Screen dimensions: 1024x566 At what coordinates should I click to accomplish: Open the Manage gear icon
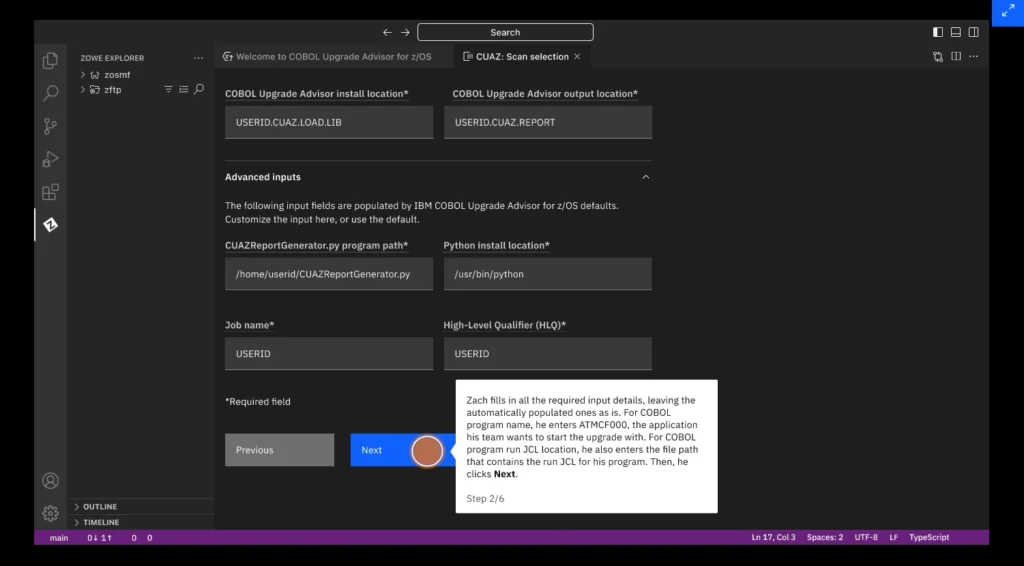50,513
